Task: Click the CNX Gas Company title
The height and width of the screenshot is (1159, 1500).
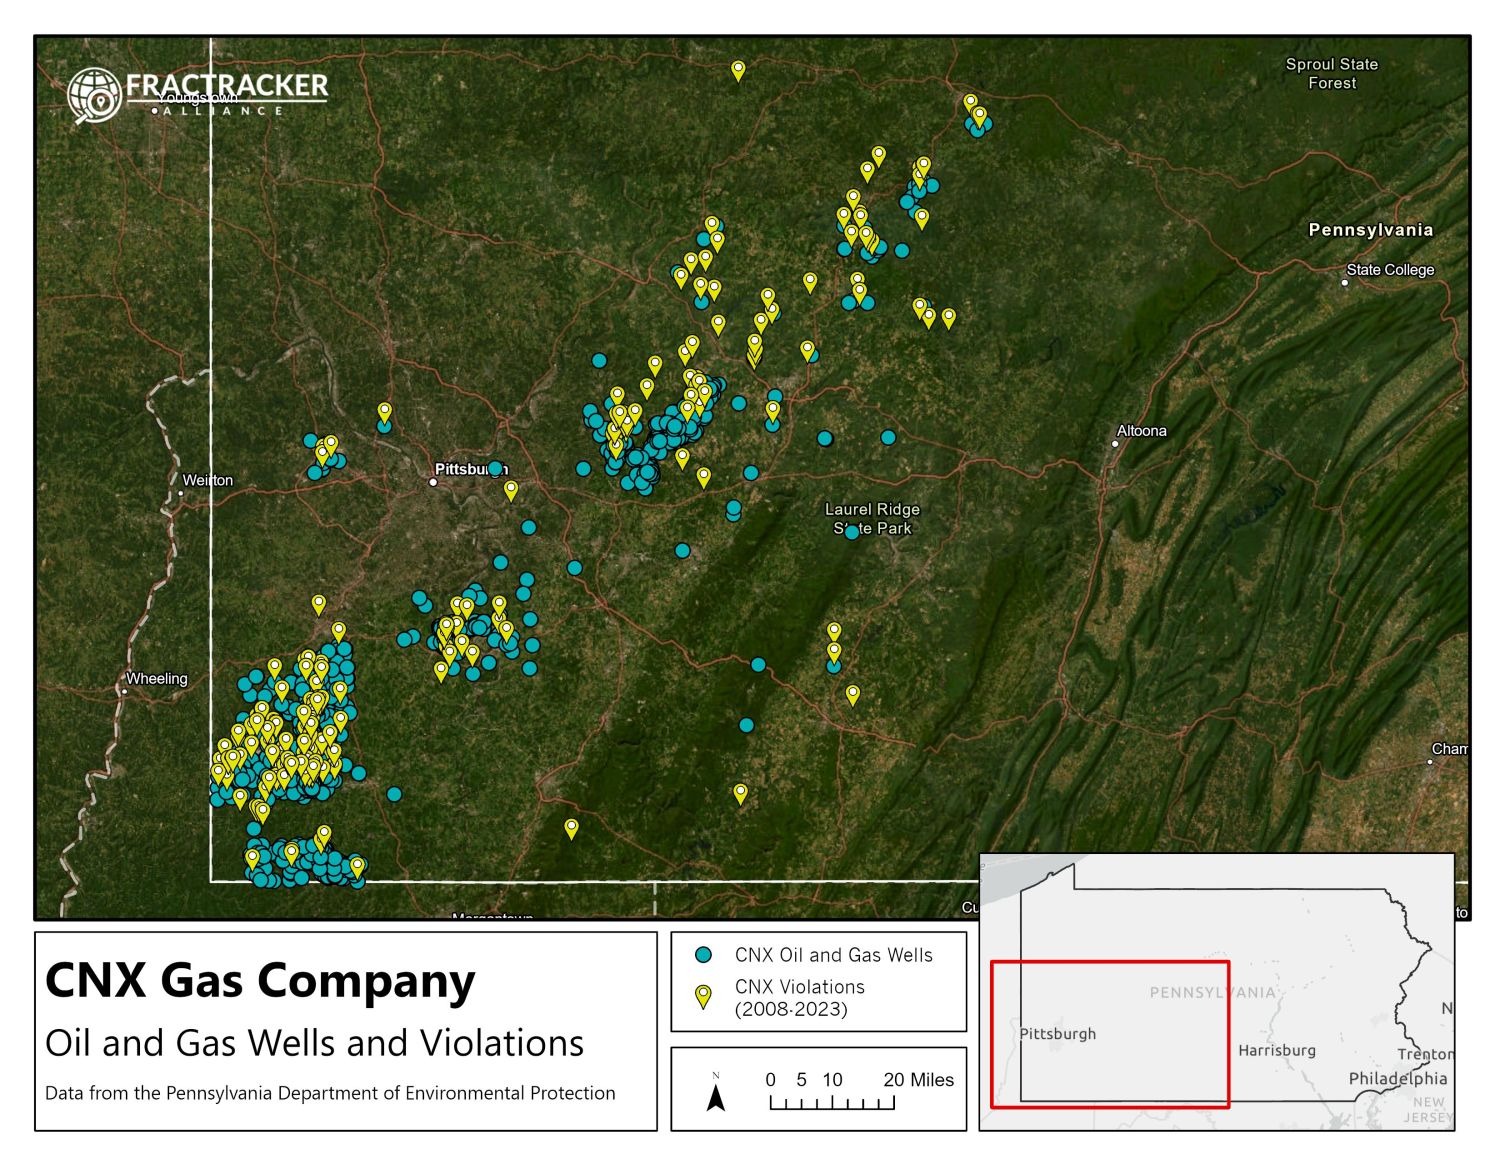Action: pyautogui.click(x=260, y=979)
